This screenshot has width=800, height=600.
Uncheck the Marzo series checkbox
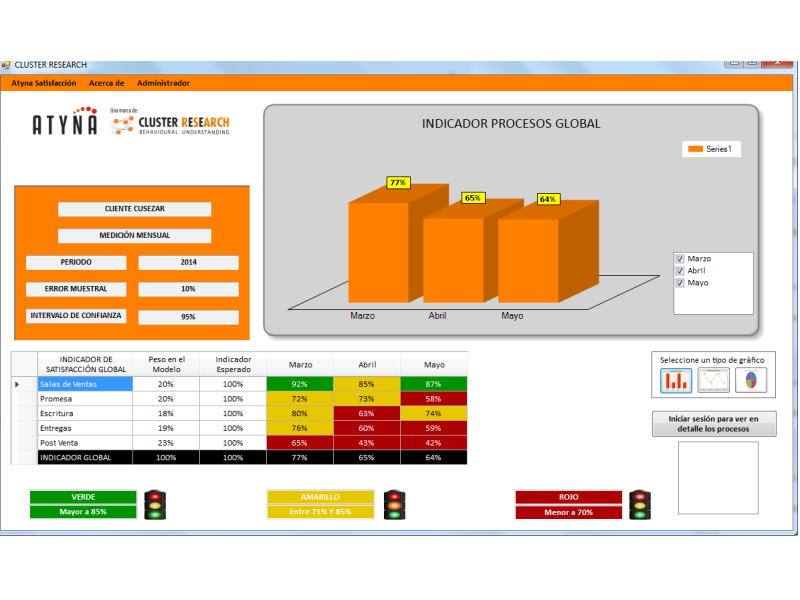[680, 259]
